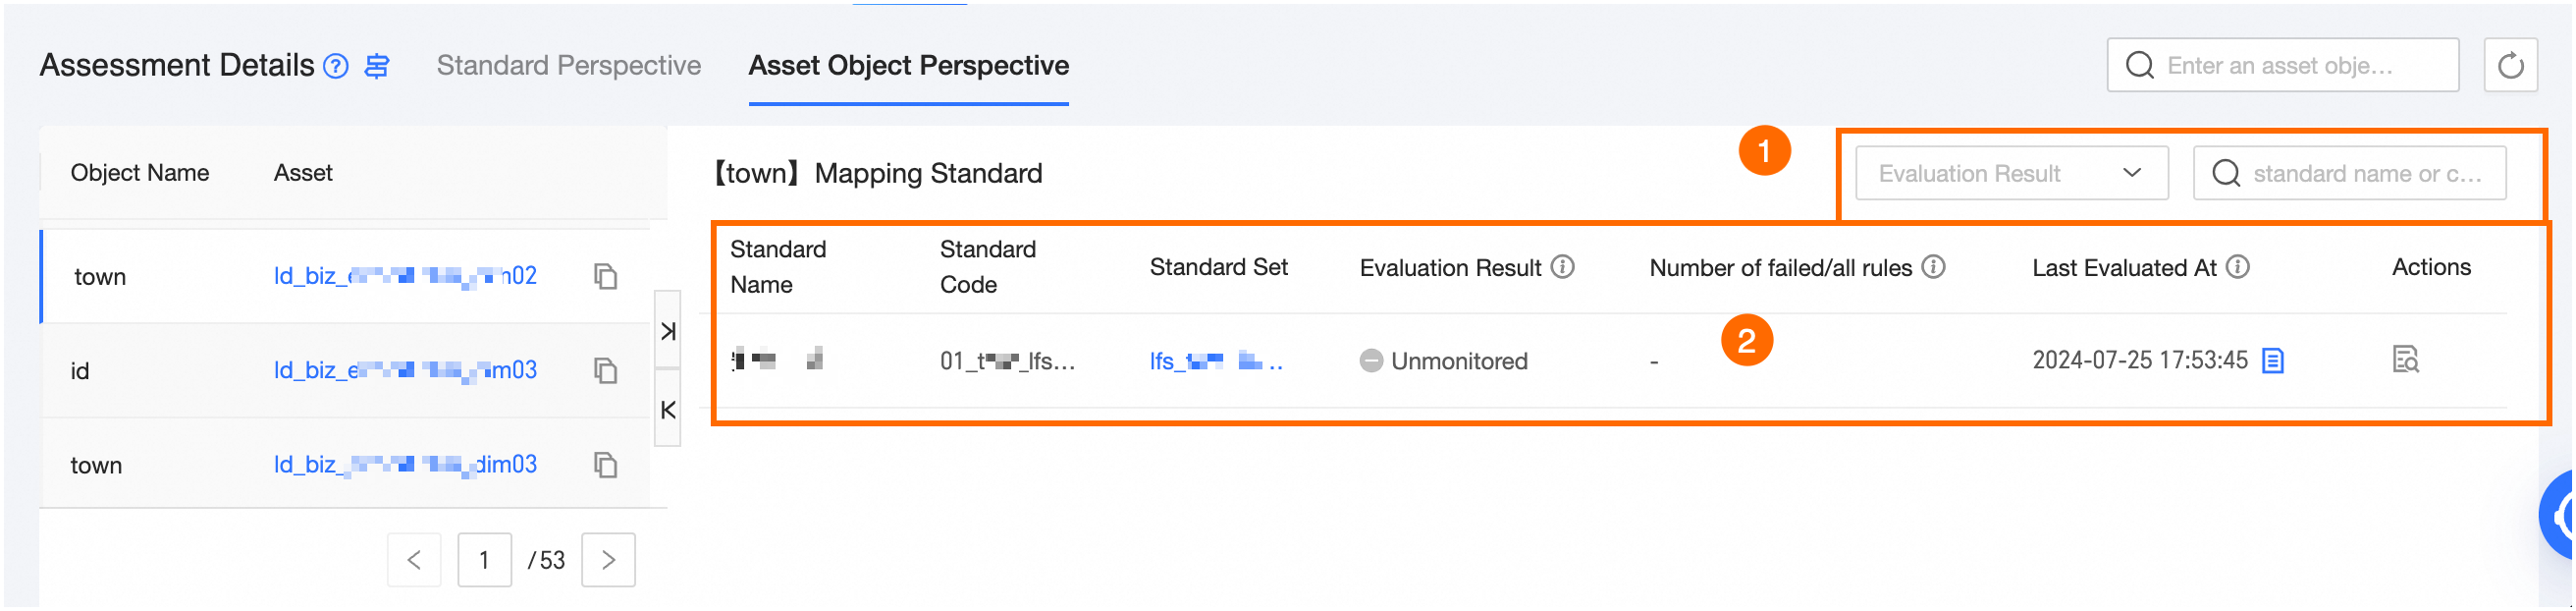The width and height of the screenshot is (2576, 611).
Task: Open the Evaluation Result filter dropdown
Action: [x=2011, y=174]
